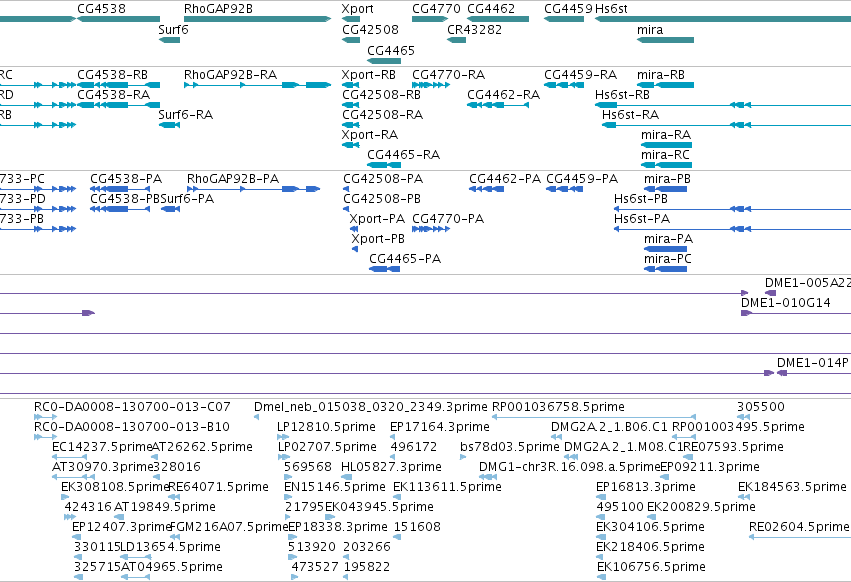
Task: Select transcript CG42508-RB
Action: (382, 94)
